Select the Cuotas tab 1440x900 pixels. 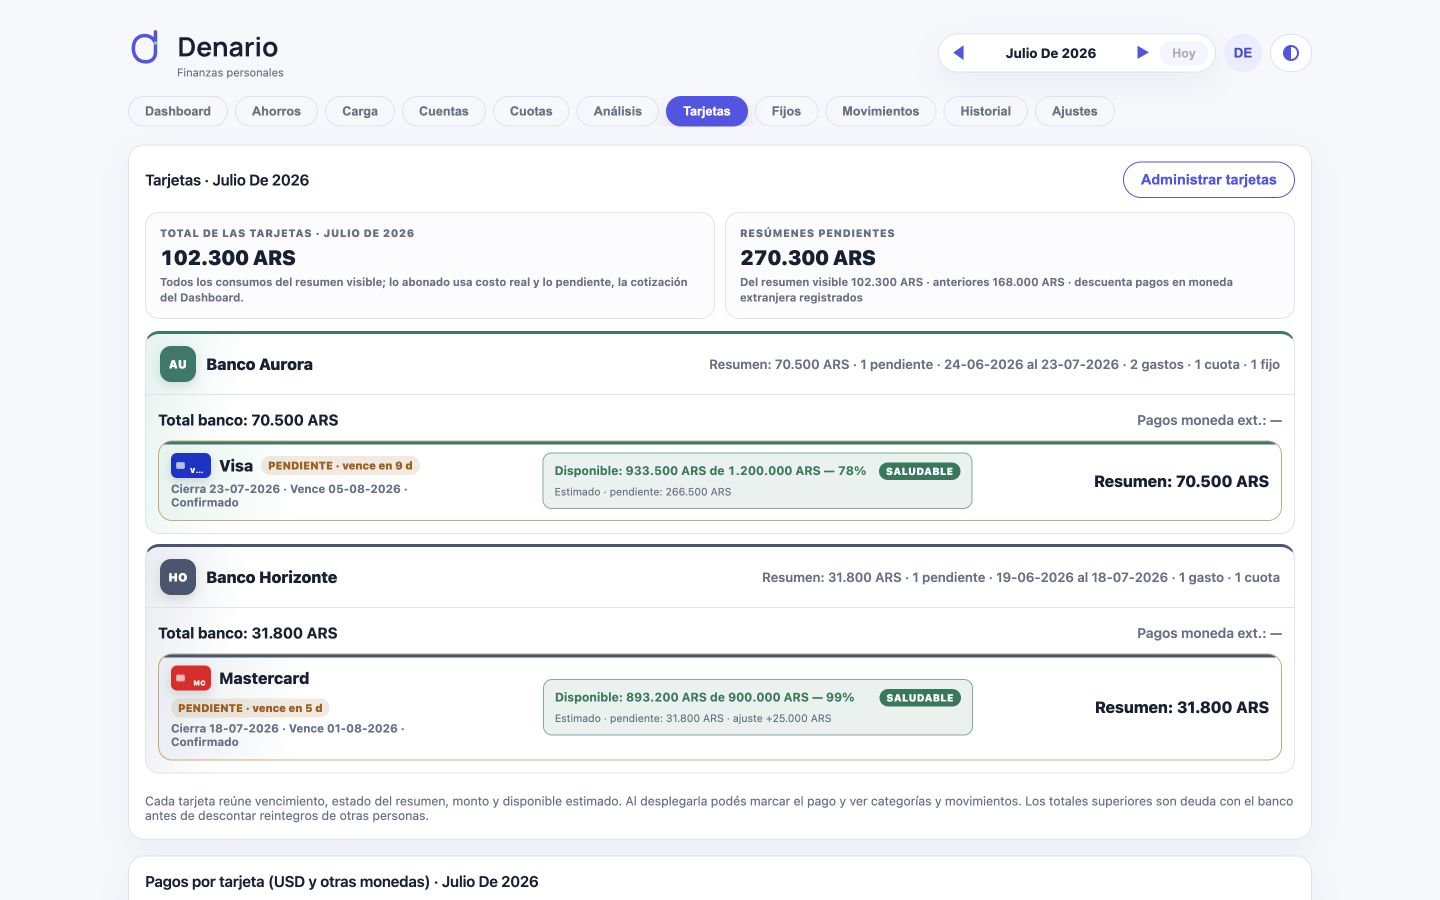coord(531,111)
